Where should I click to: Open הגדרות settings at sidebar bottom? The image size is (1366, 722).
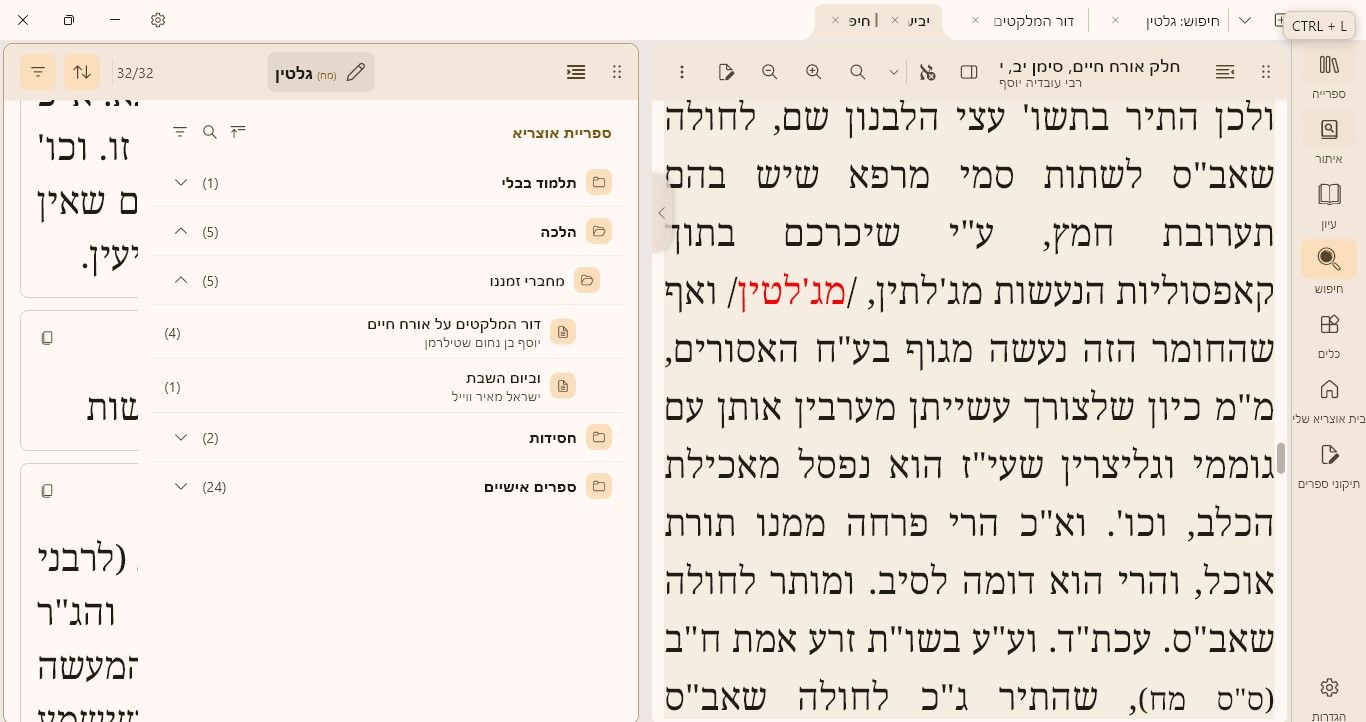[1329, 696]
